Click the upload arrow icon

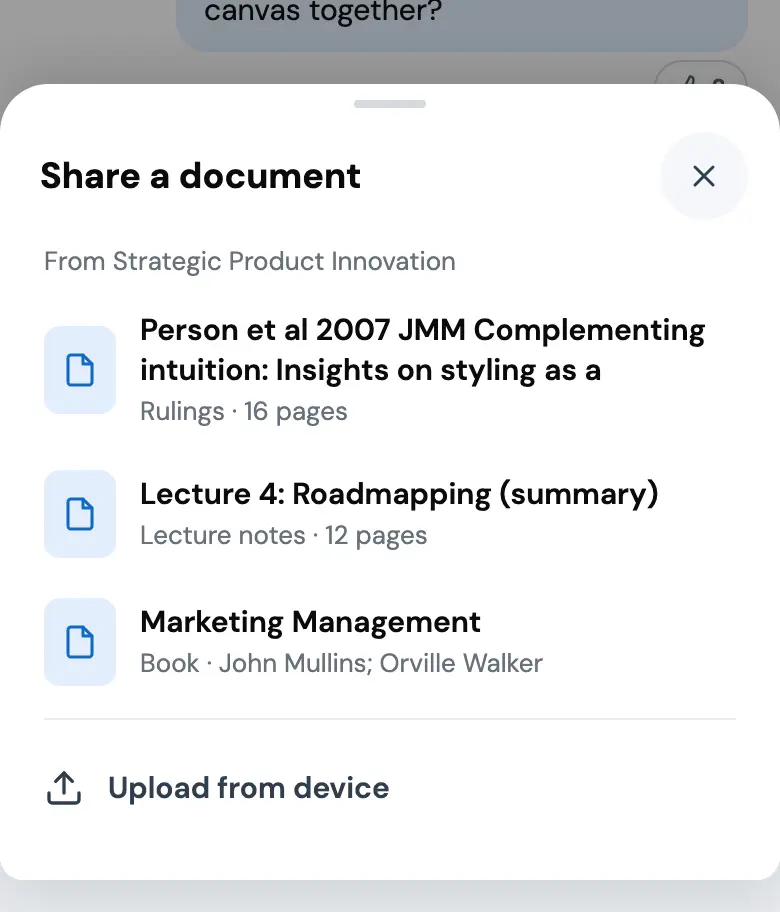coord(64,788)
